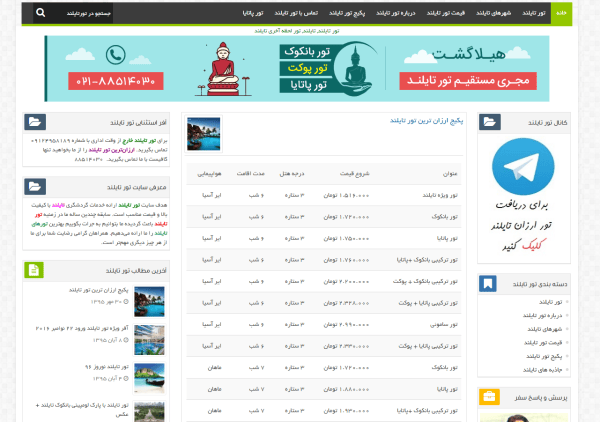Open the sidebar category 'شهرهای تایلند'
Image resolution: width=600 pixels, height=422 pixels.
coord(545,329)
